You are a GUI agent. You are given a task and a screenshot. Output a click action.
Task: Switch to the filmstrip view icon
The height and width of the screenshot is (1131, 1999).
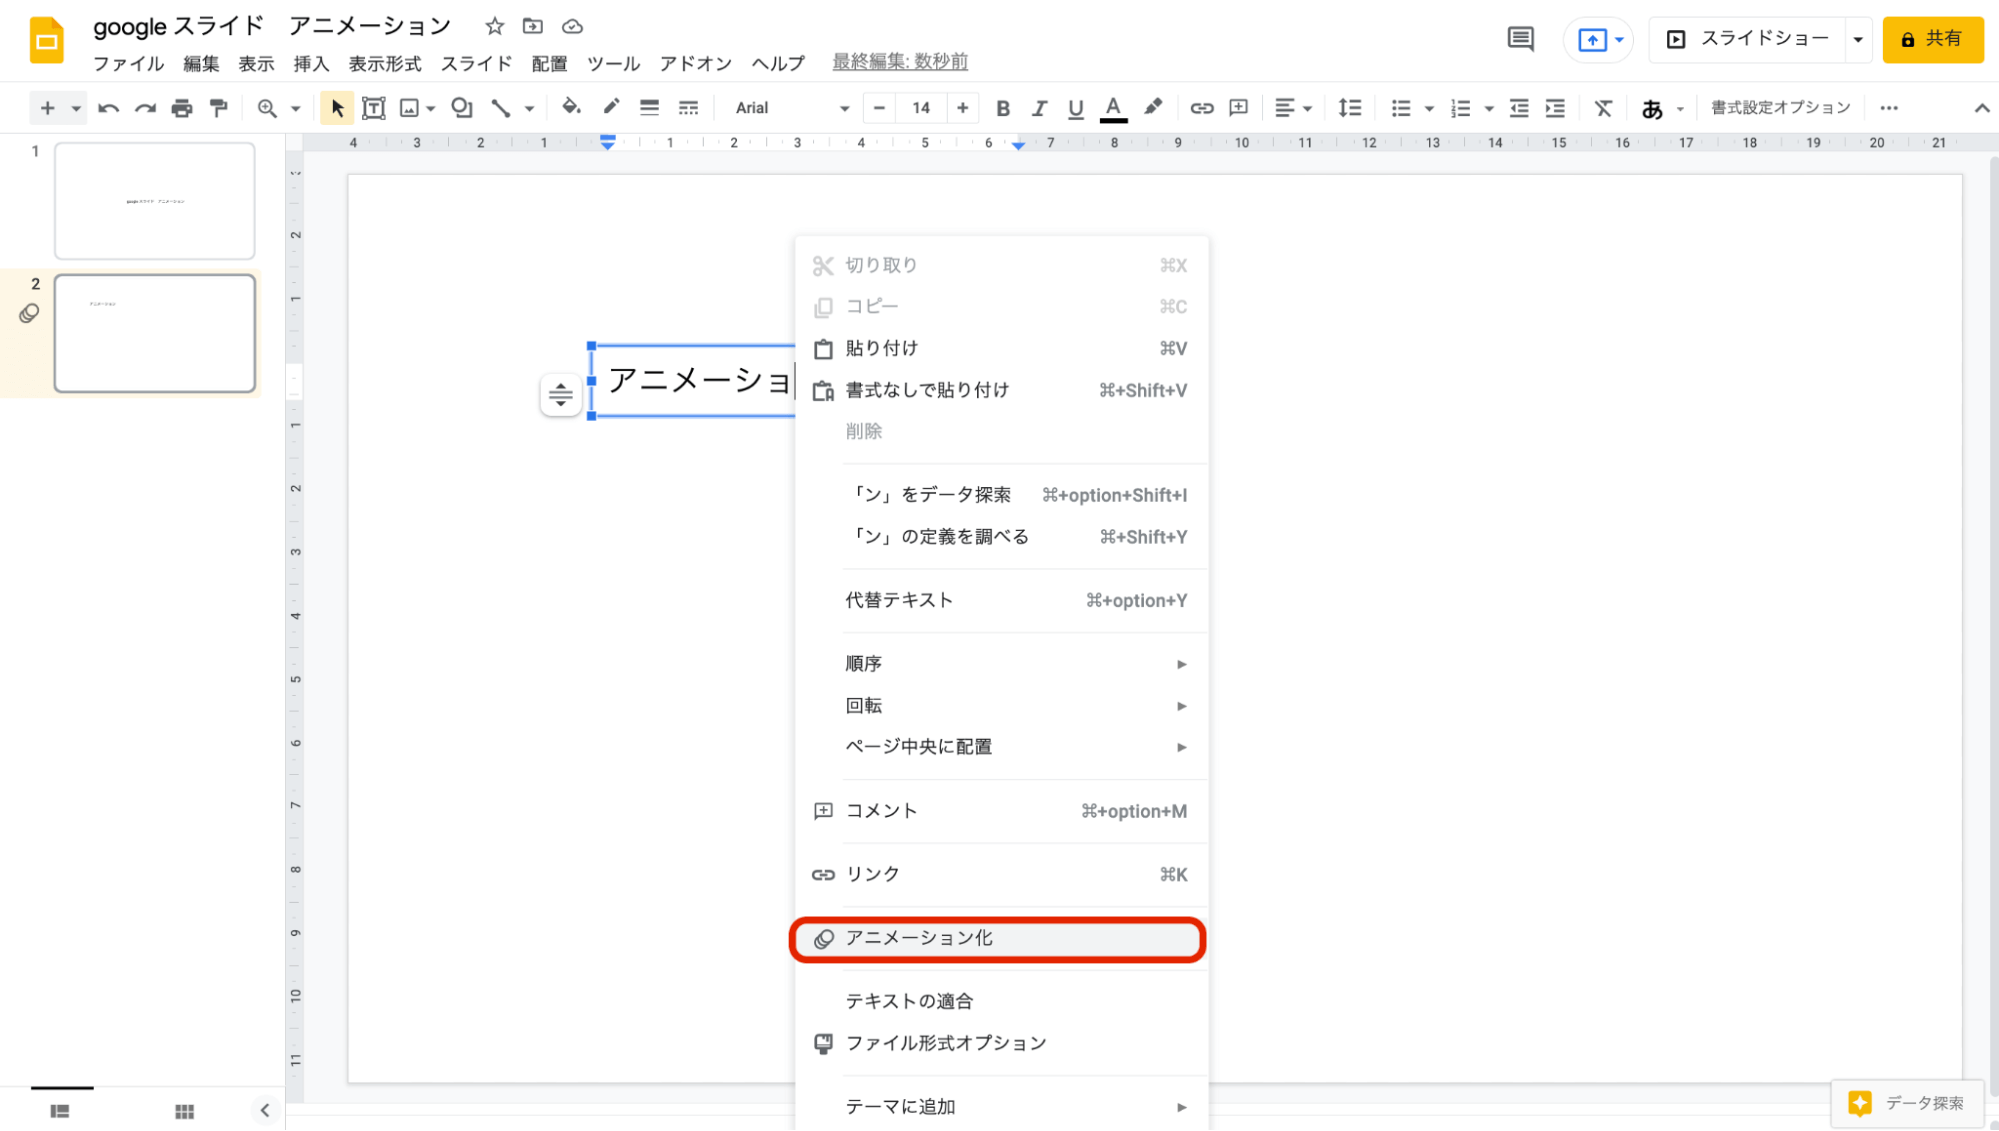pyautogui.click(x=60, y=1111)
